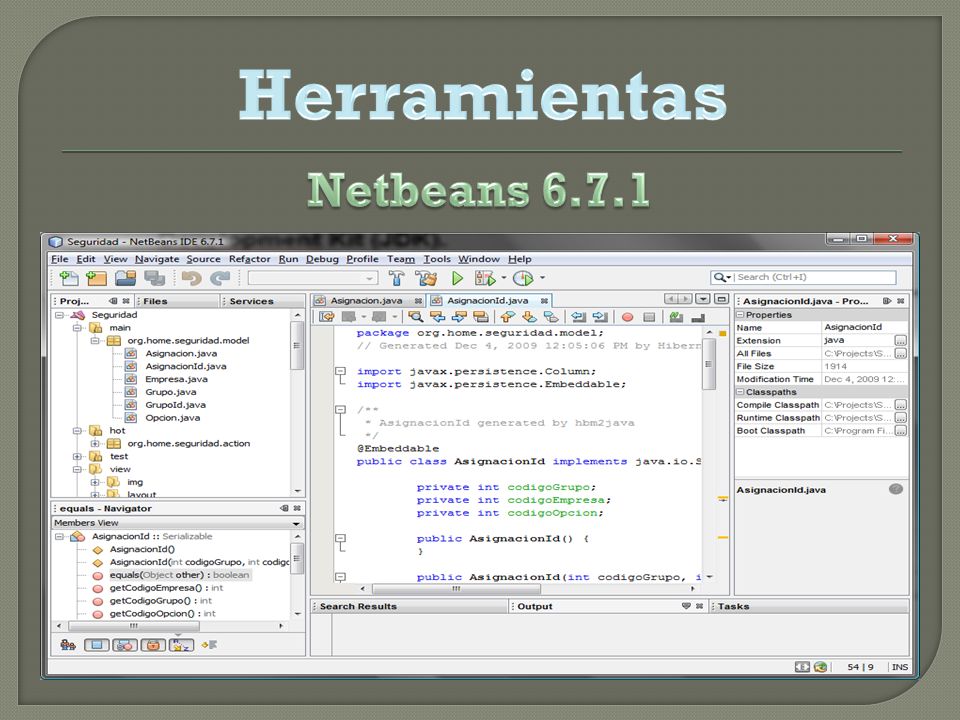Viewport: 960px width, 720px height.
Task: Click the help icon beside AsignacionId.java description
Action: tap(896, 489)
